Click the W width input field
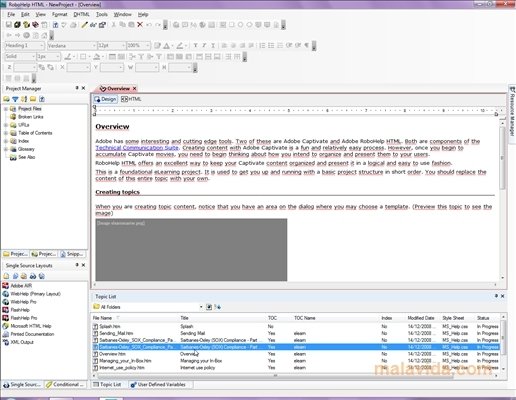This screenshot has height=400, width=516. [147, 67]
